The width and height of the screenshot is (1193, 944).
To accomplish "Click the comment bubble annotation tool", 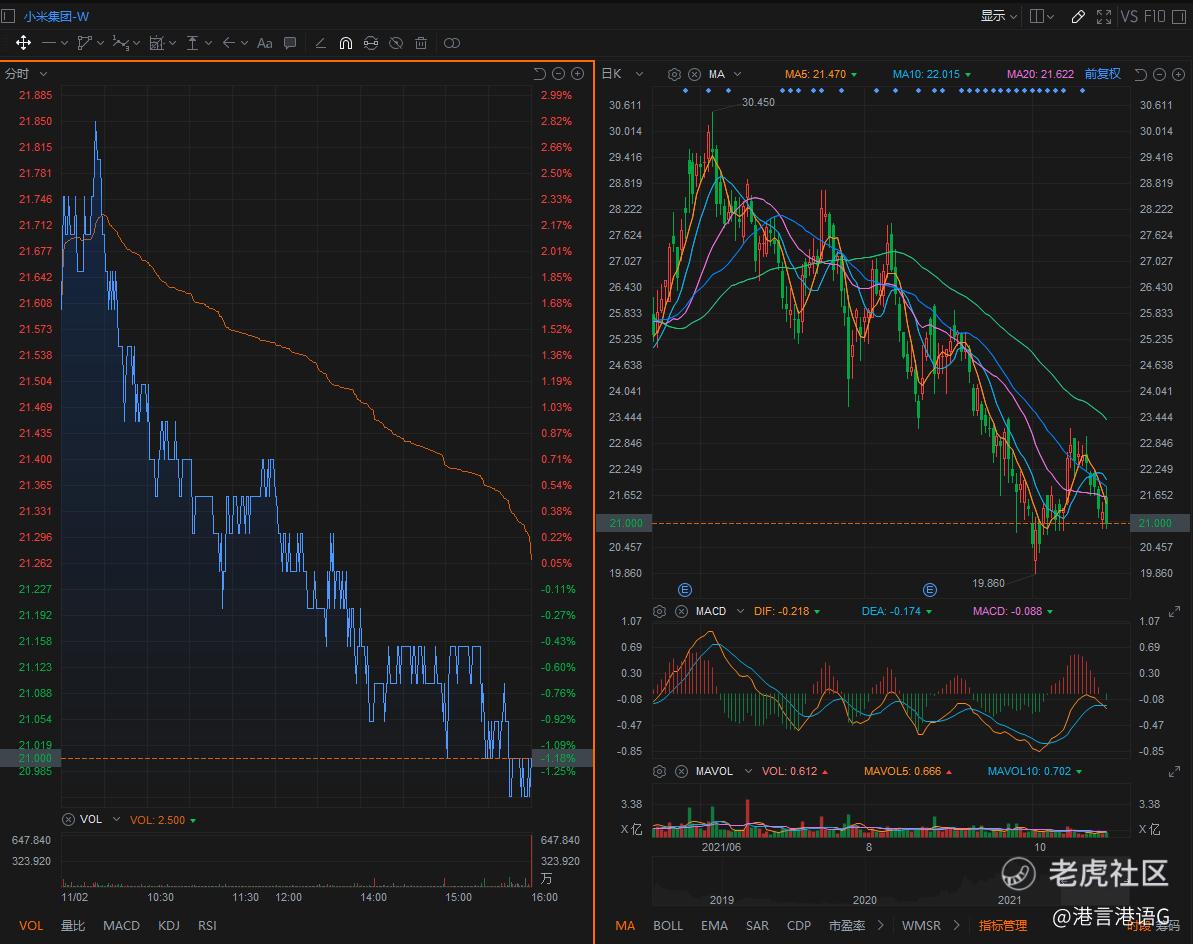I will point(290,43).
